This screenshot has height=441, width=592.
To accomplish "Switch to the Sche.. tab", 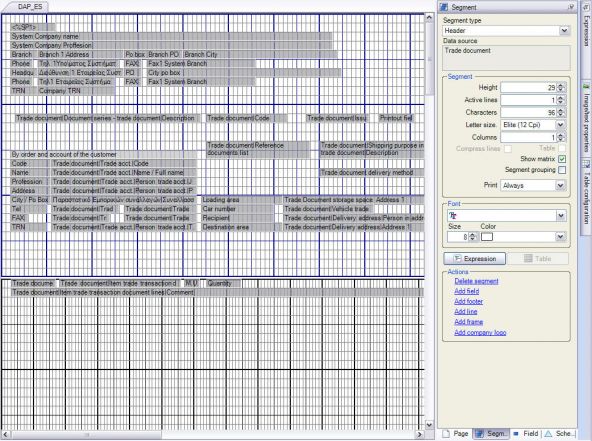I will click(560, 434).
